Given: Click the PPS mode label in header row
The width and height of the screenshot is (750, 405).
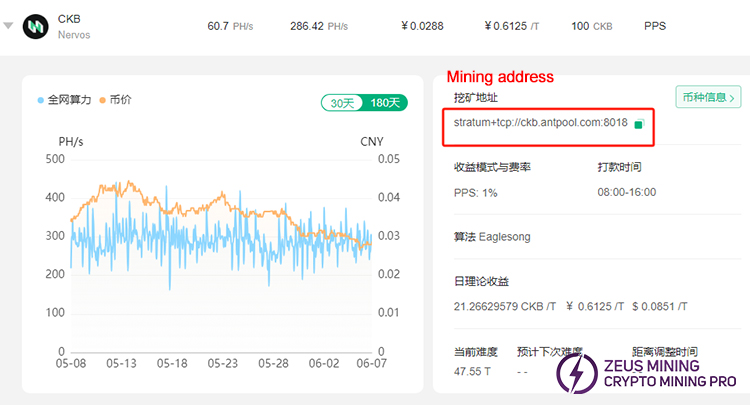Looking at the screenshot, I should point(655,26).
